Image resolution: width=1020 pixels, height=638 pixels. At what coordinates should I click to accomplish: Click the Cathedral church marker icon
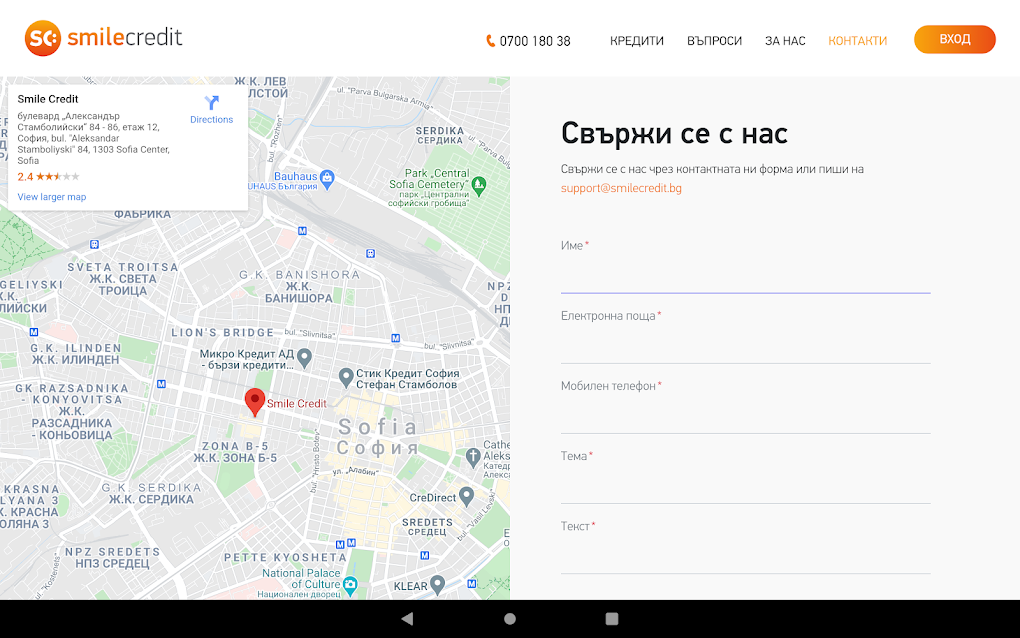pos(473,457)
